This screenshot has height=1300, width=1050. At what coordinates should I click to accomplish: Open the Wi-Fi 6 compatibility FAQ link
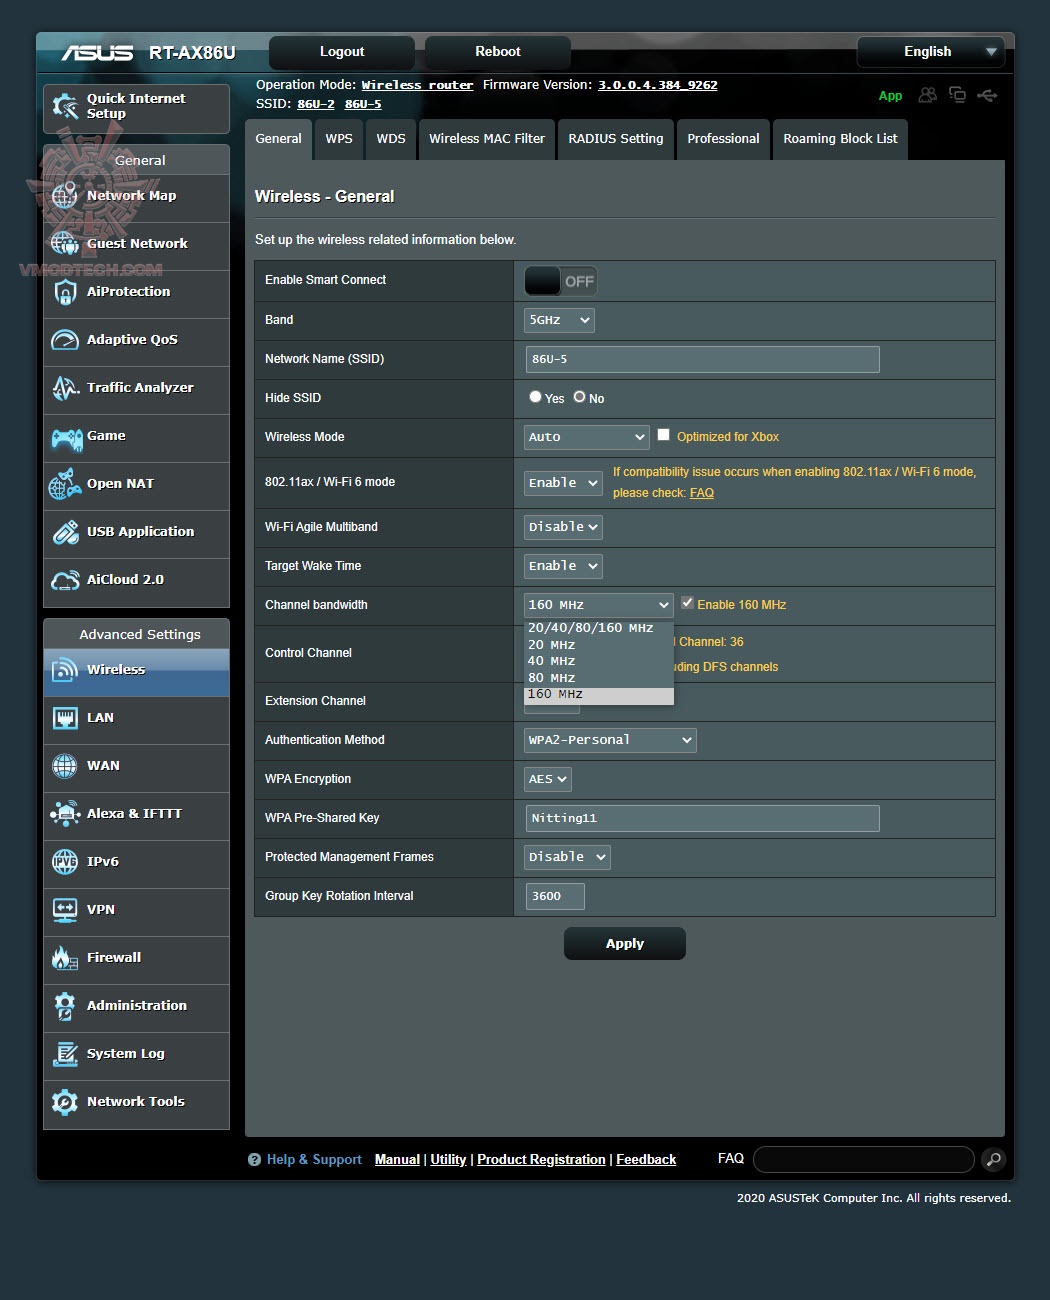click(702, 493)
